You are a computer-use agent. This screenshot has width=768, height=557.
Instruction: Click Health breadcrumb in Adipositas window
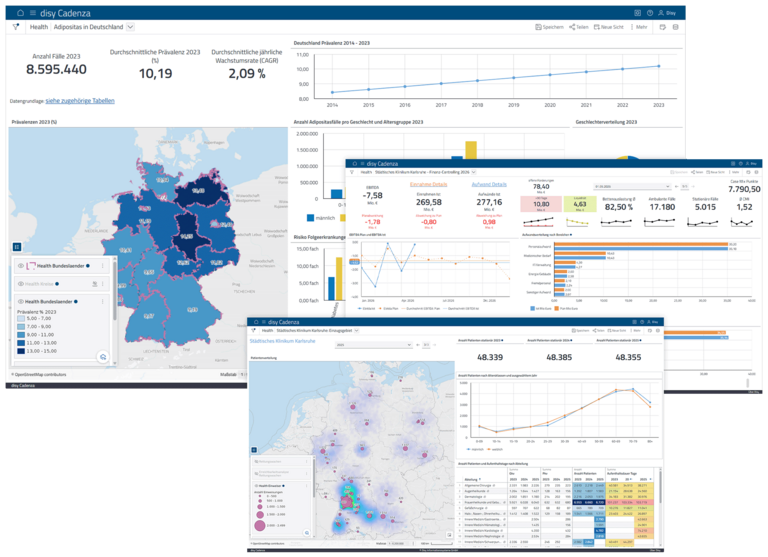[39, 27]
